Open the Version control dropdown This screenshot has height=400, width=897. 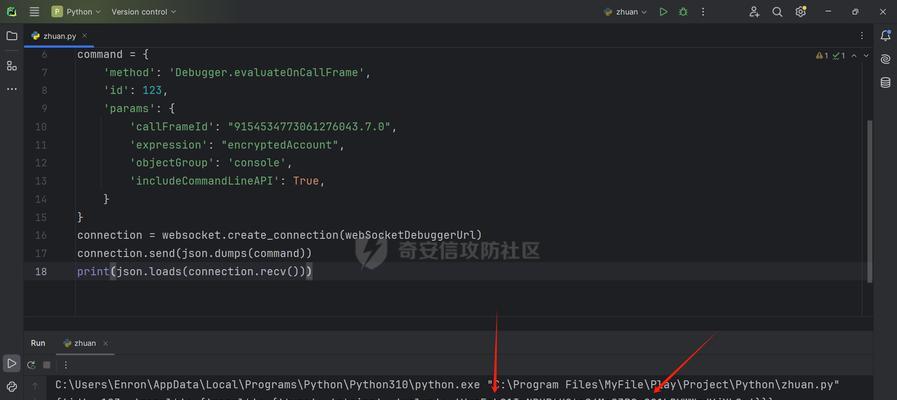[144, 11]
